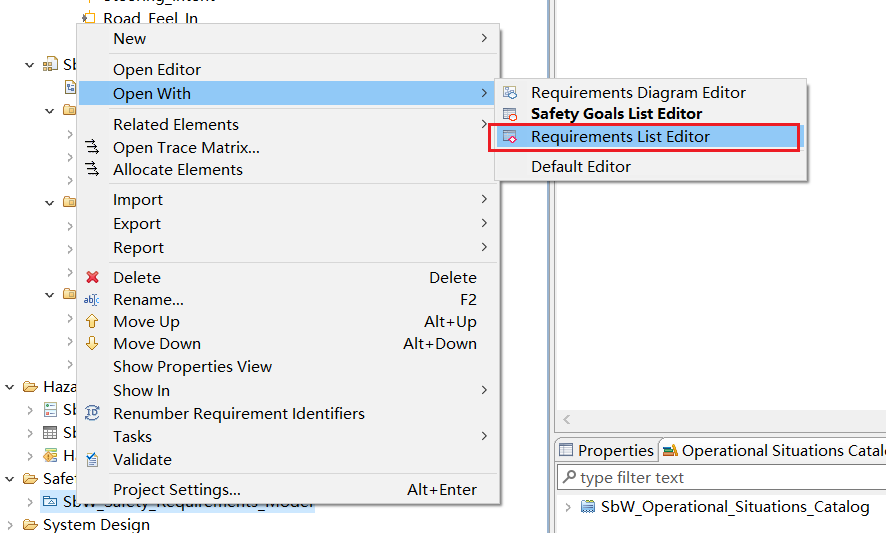Click the Move Up arrow icon
Image resolution: width=886 pixels, height=533 pixels.
click(92, 322)
